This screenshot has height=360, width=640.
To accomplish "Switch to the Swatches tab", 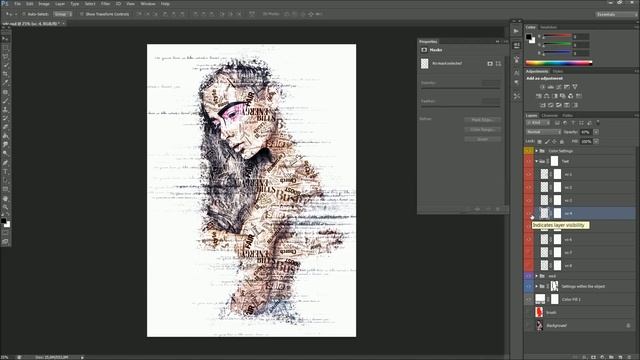I will coord(549,27).
